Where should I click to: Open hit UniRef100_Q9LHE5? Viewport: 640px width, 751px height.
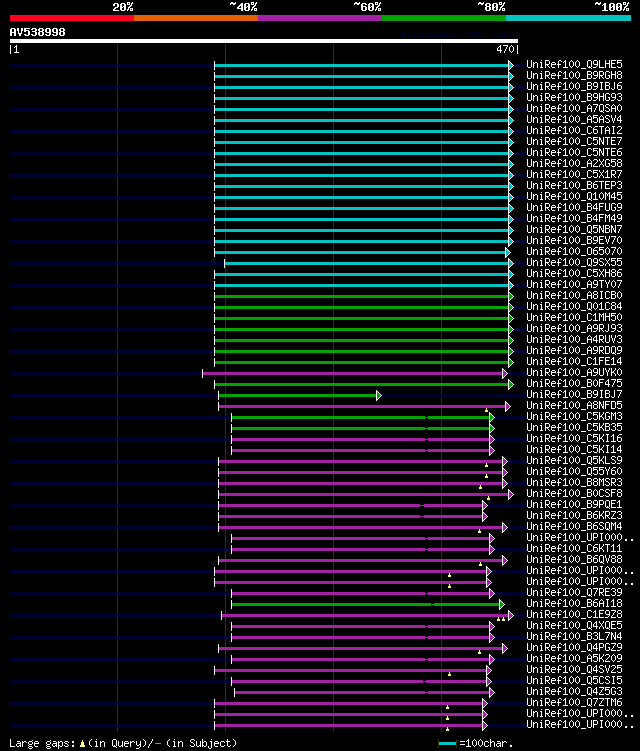click(x=574, y=64)
